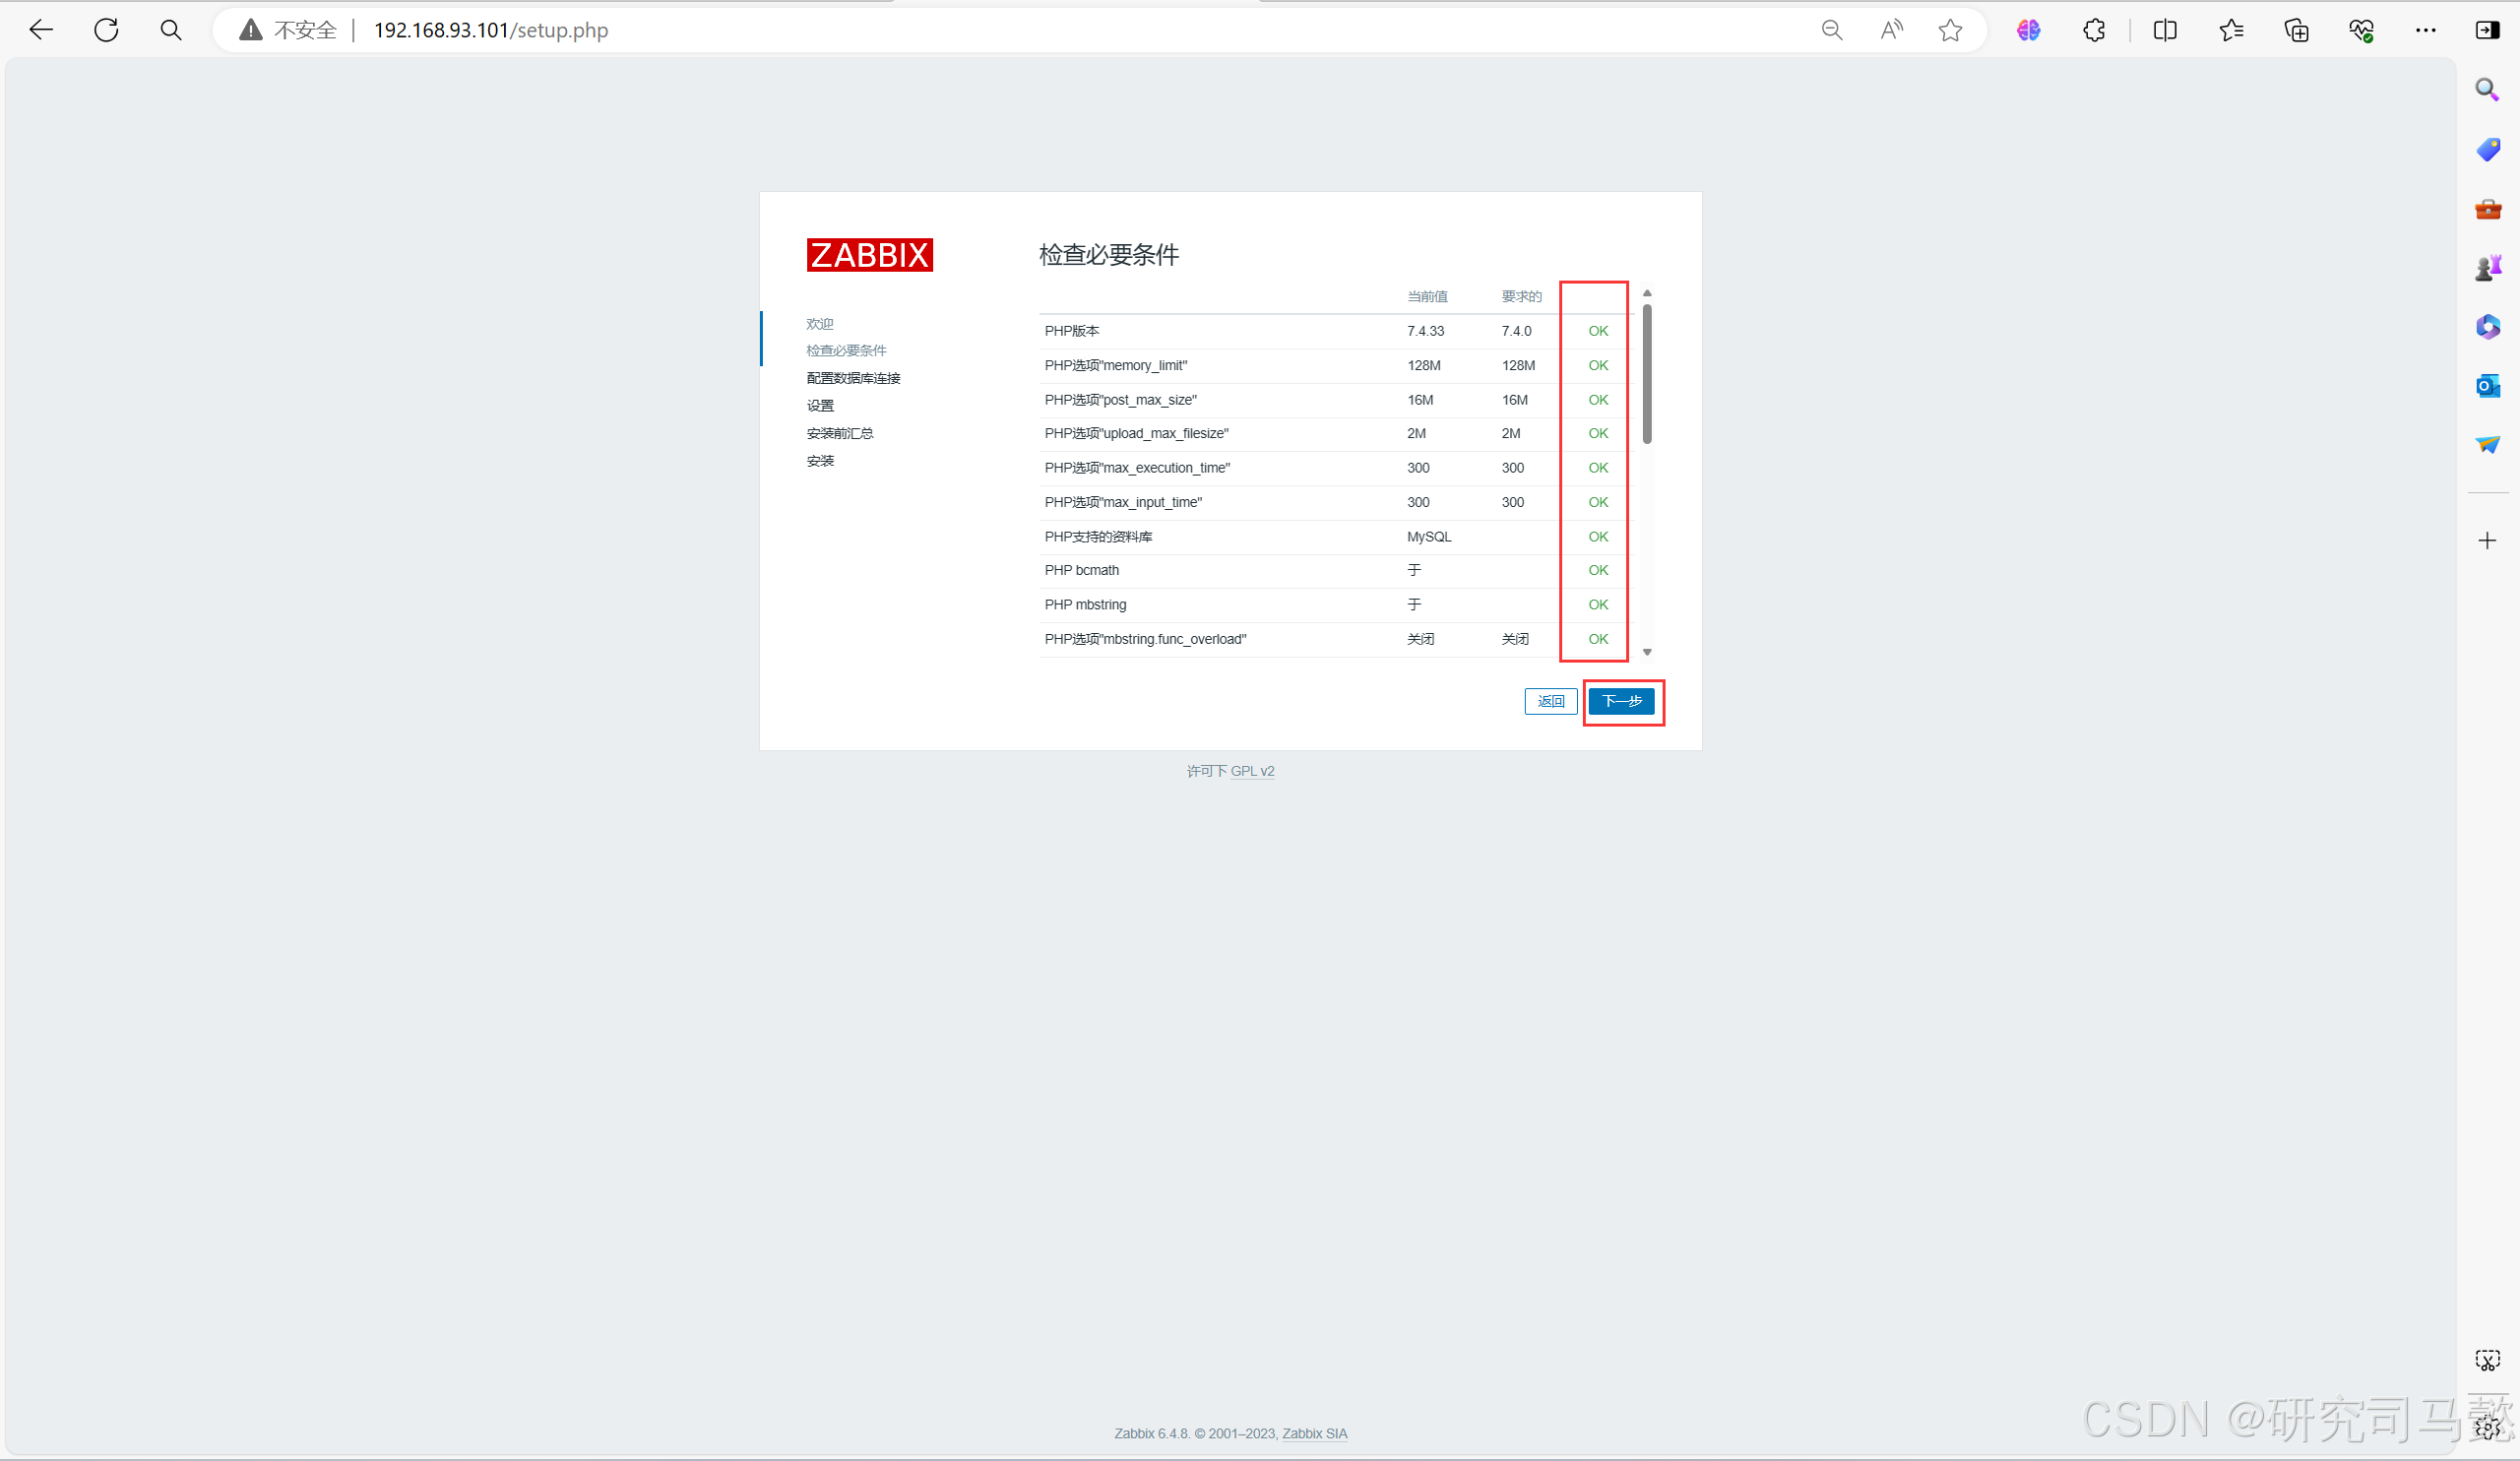Reload the page with refresh icon

coord(106,30)
